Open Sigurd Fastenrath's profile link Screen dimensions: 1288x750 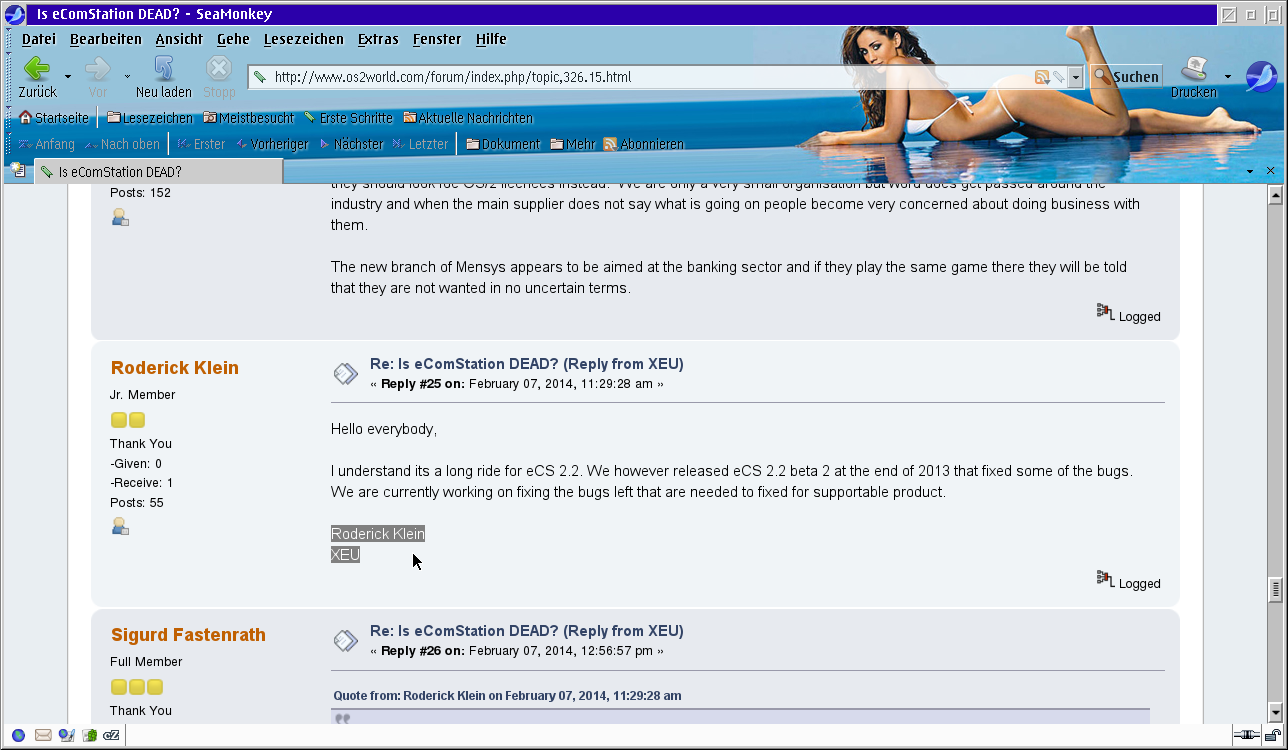188,635
